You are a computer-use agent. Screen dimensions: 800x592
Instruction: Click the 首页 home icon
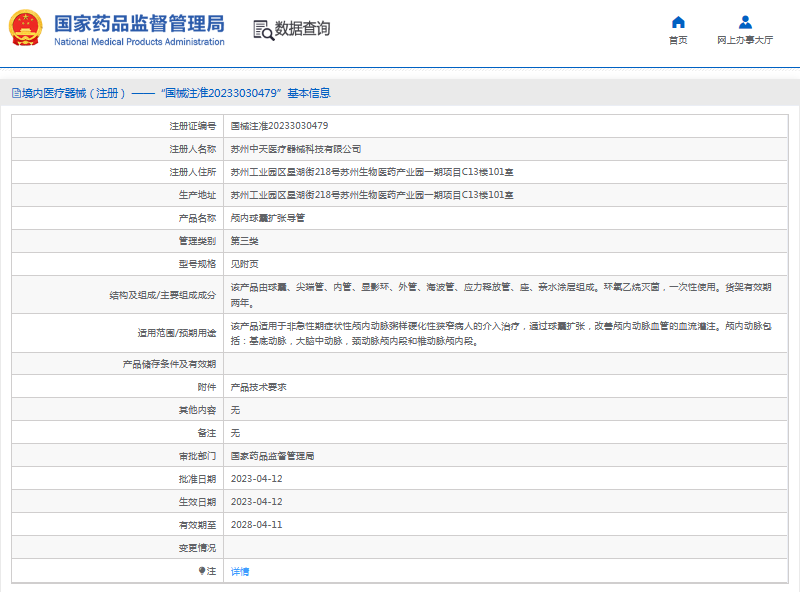[x=679, y=22]
